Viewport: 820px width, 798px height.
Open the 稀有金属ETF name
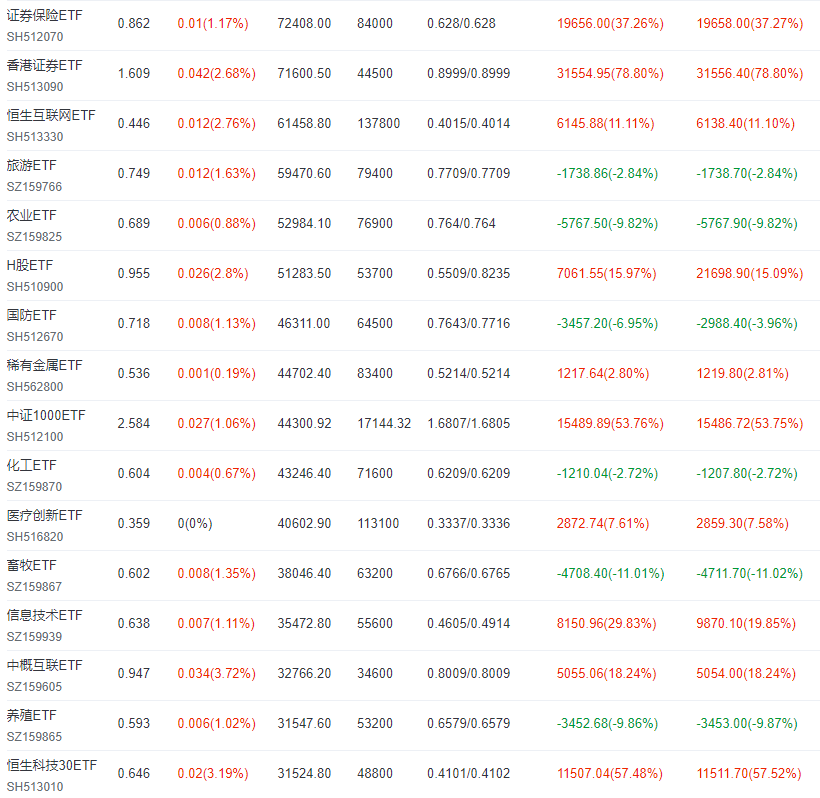point(44,366)
